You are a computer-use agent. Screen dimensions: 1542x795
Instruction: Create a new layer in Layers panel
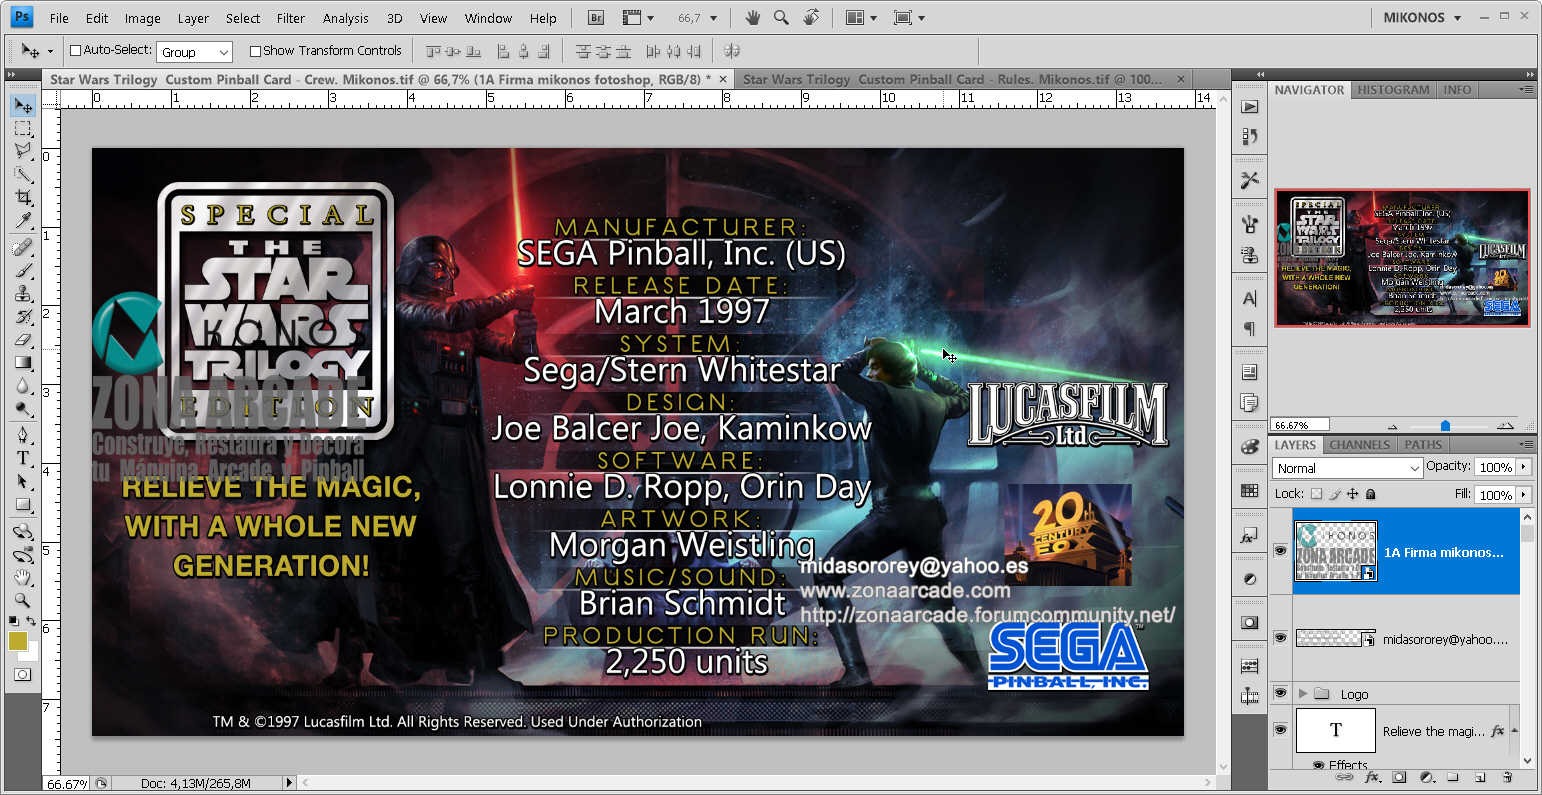point(1480,777)
